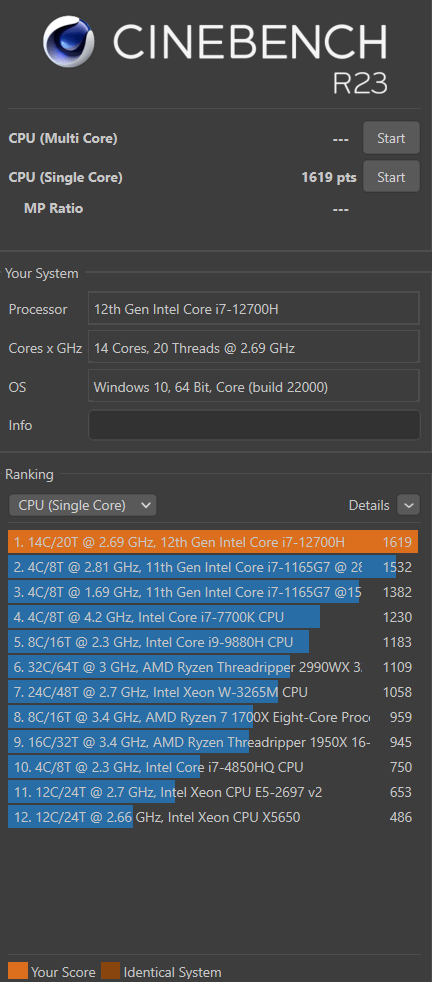Select the i7-1165G7 2.81 GHz ranking row
Viewport: 432px width, 982px height.
[213, 567]
